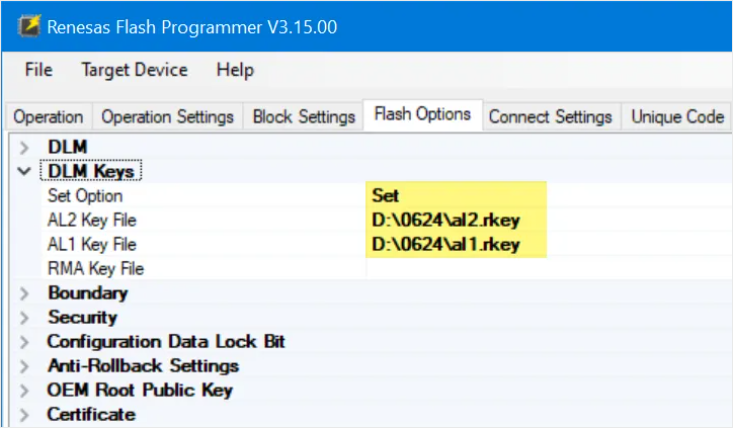The width and height of the screenshot is (733, 428).
Task: Expand the OEM Root Public Key group
Action: tap(24, 391)
